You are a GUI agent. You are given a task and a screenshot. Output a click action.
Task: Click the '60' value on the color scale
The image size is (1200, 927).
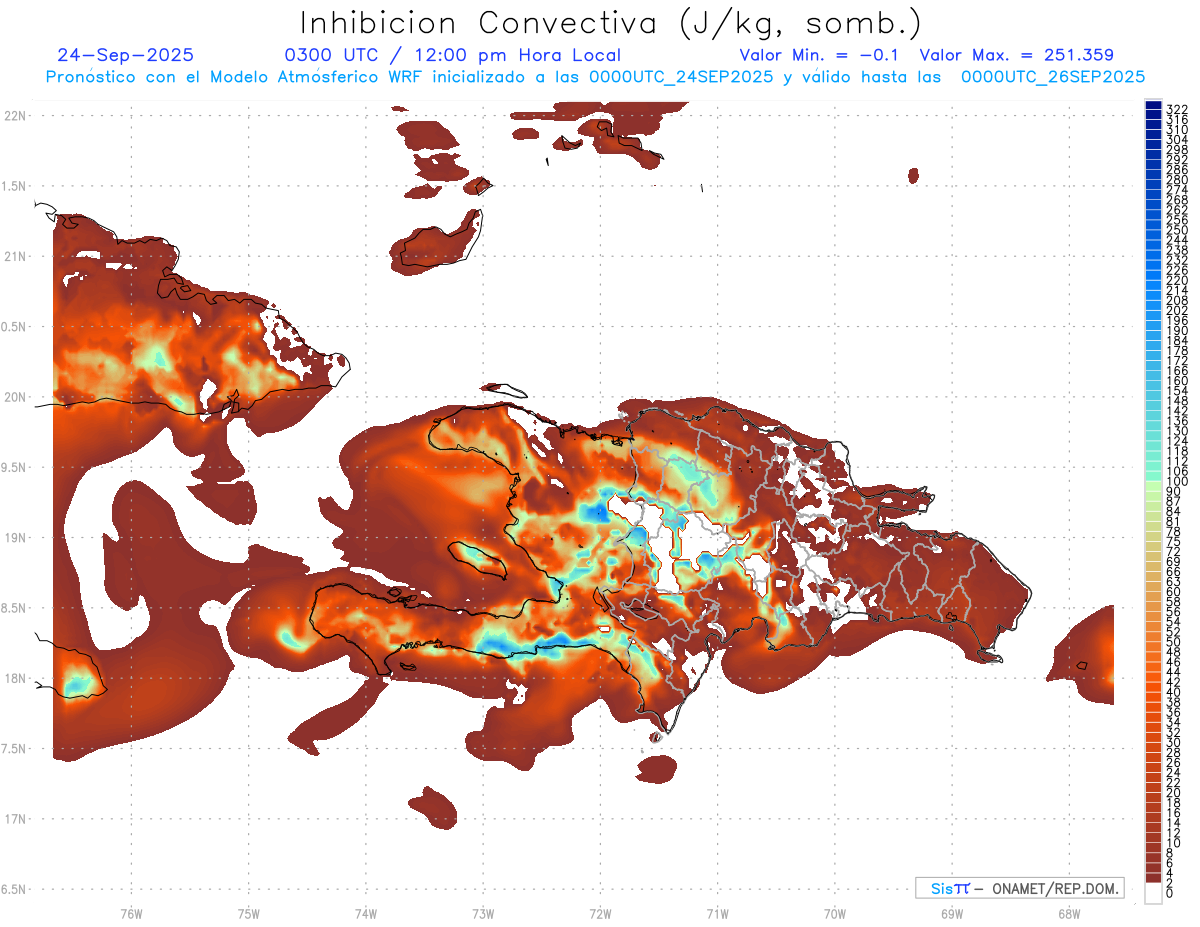click(x=1173, y=591)
